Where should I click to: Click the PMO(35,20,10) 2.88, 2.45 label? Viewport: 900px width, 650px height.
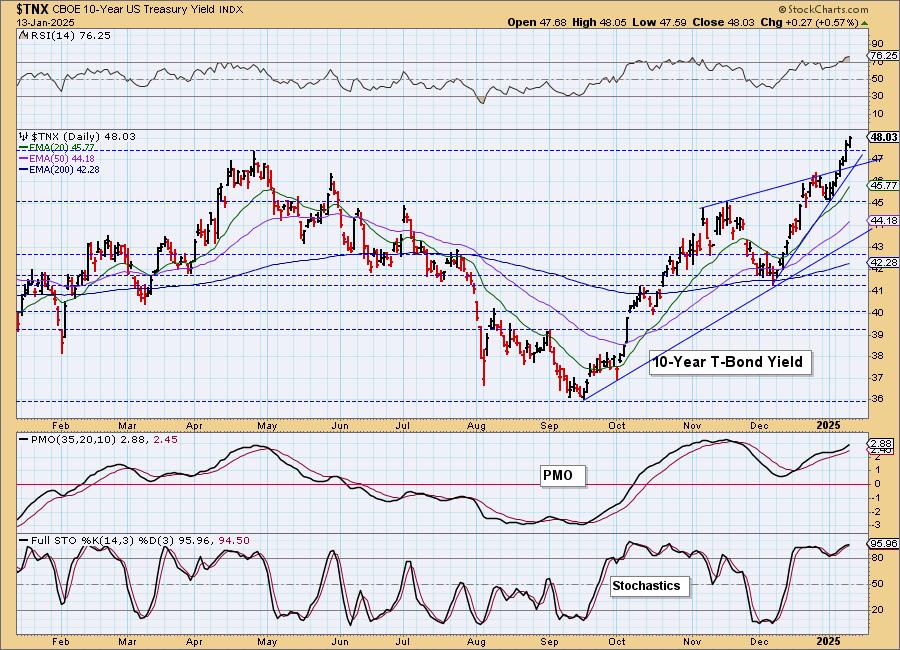point(99,439)
